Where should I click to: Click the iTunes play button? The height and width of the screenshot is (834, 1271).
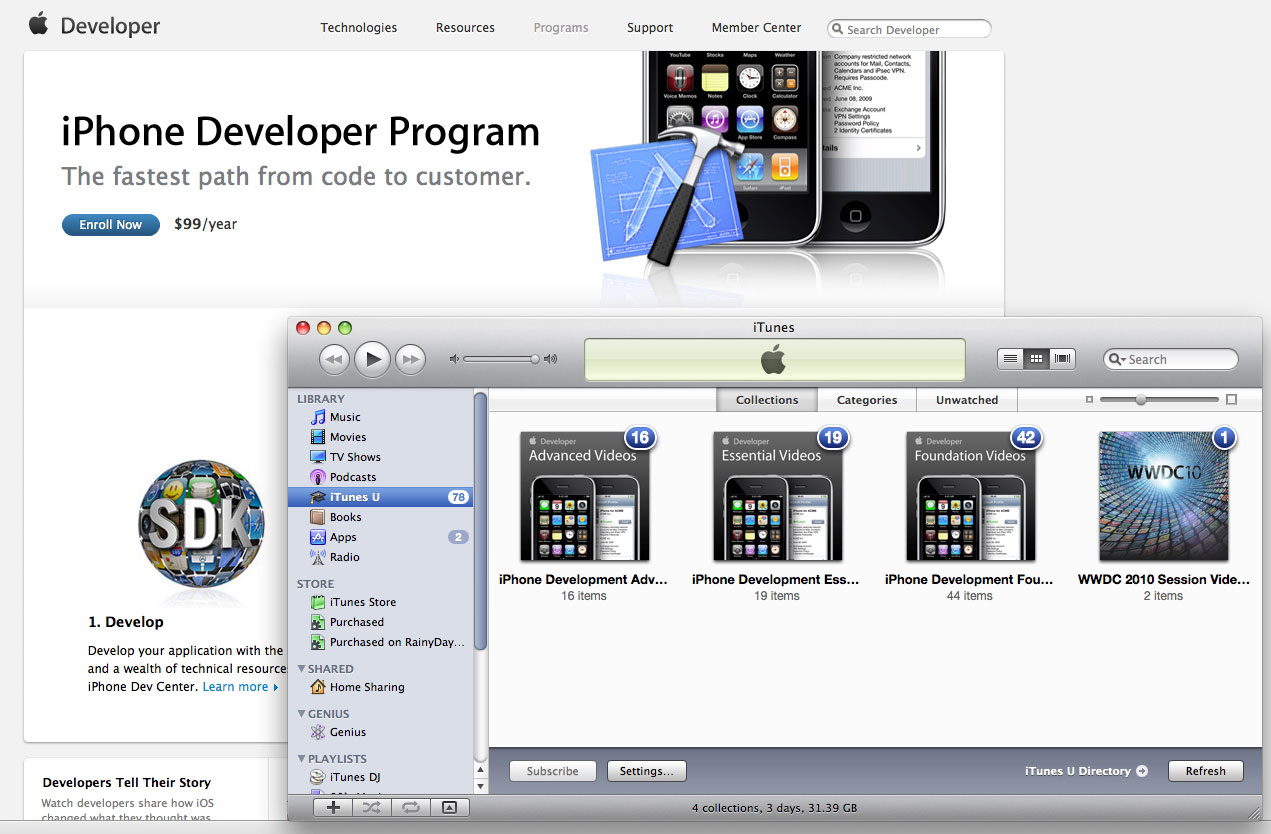[x=372, y=358]
